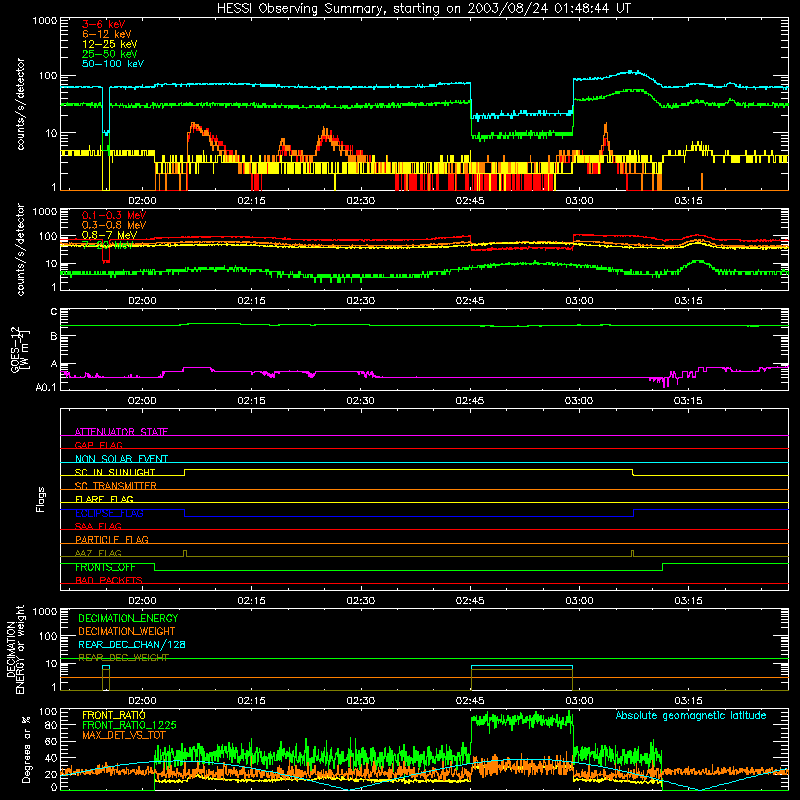This screenshot has height=800, width=800.
Task: Click the REAR_DEC_WEIGHT legend label
Action: [123, 658]
